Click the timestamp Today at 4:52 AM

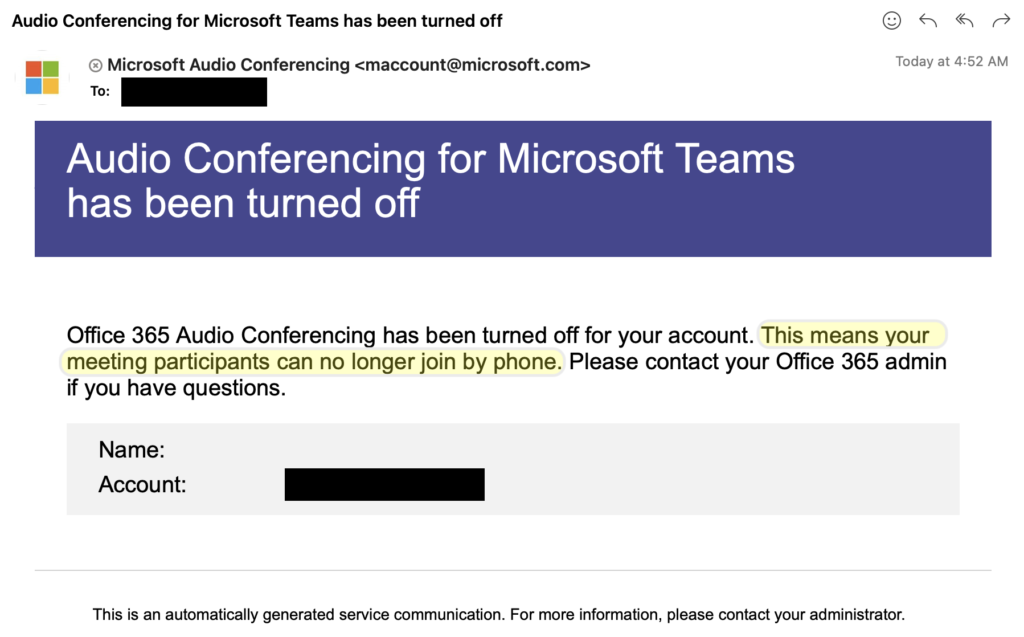(x=952, y=60)
